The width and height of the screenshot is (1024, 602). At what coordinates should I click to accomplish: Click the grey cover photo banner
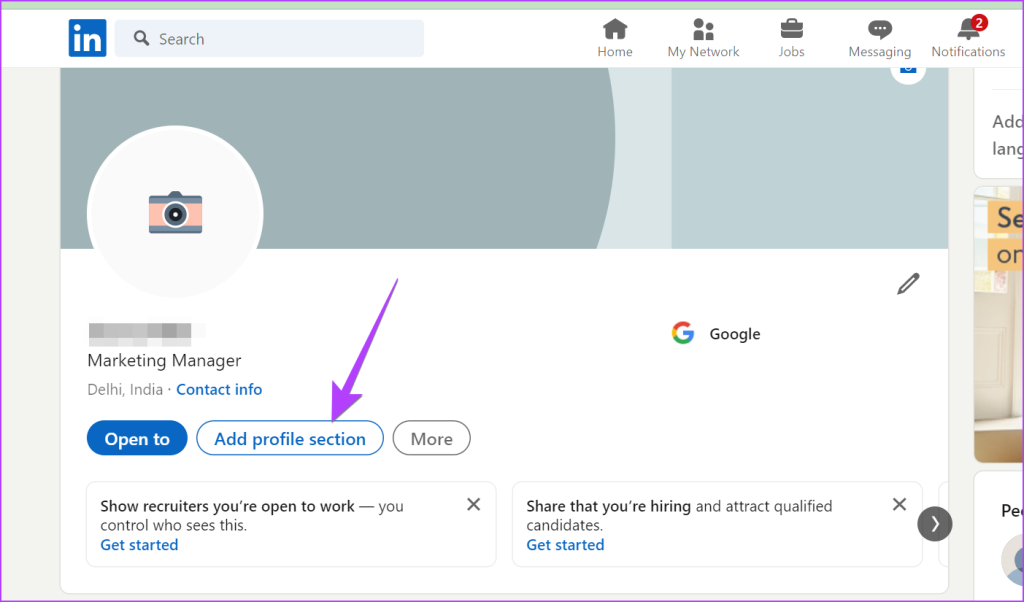pyautogui.click(x=504, y=157)
